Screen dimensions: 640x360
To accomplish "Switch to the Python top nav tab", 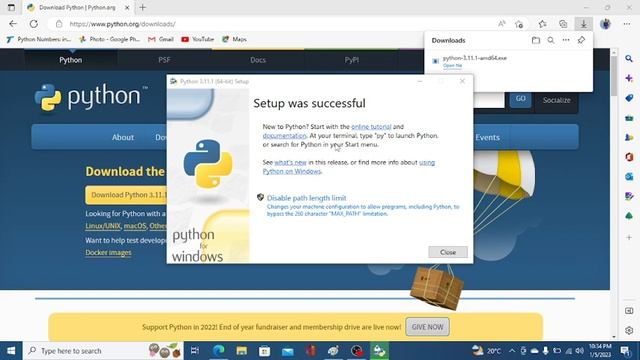I will click(x=71, y=60).
